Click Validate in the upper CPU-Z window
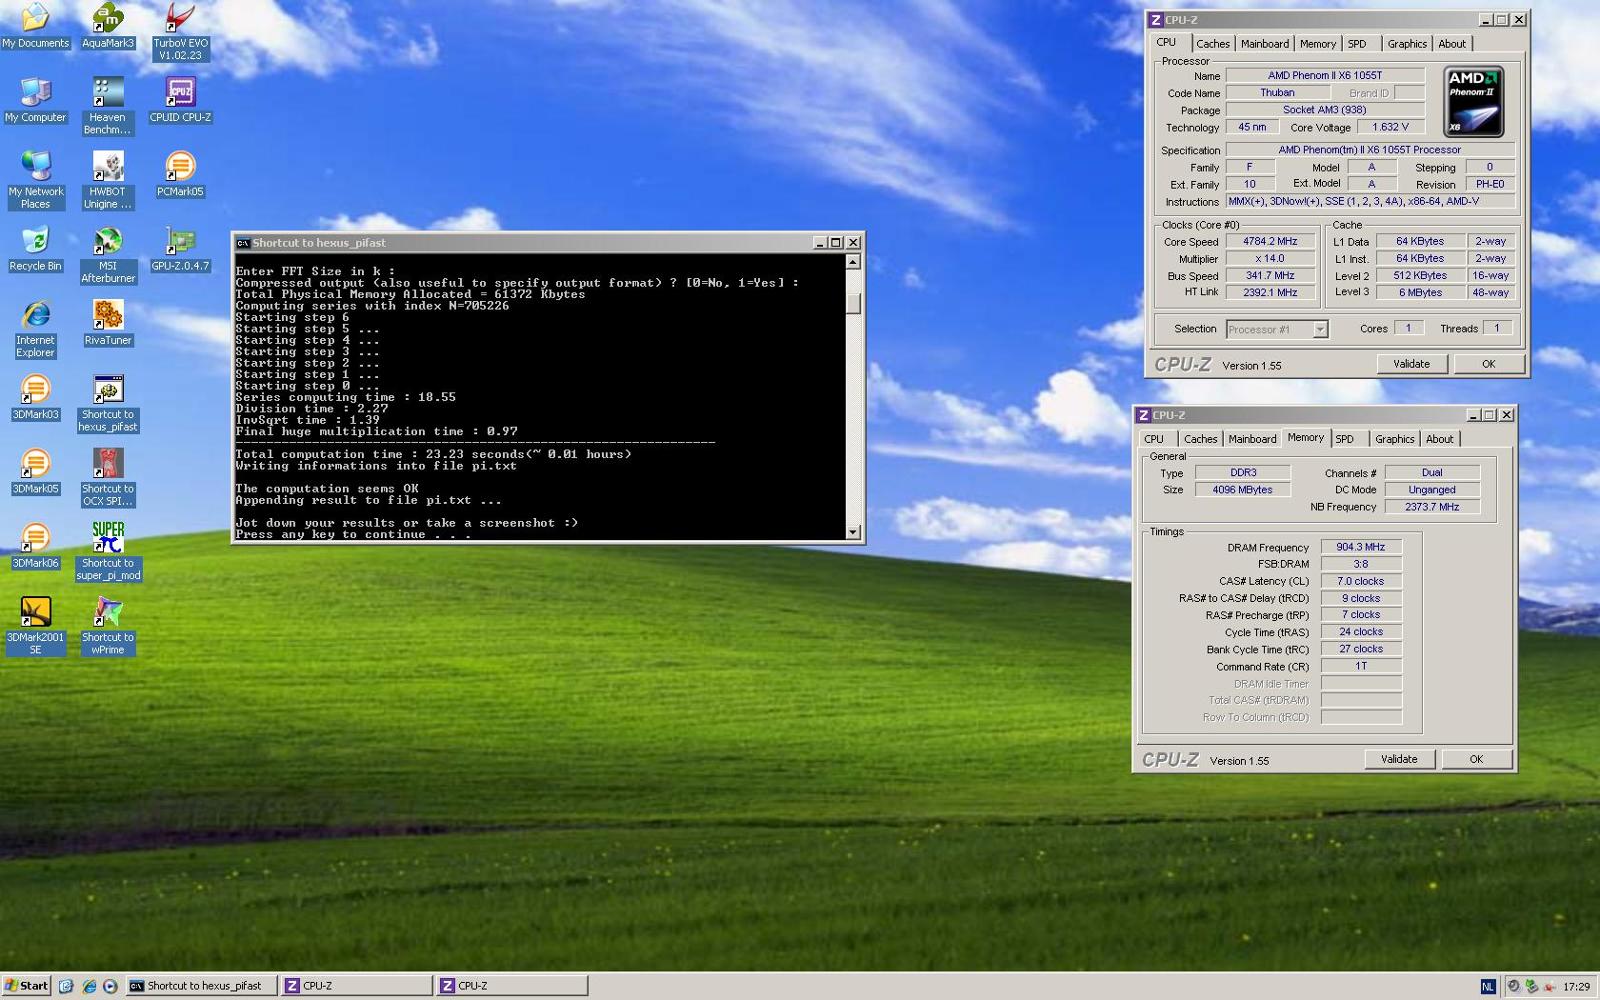Image resolution: width=1600 pixels, height=1000 pixels. click(x=1411, y=364)
